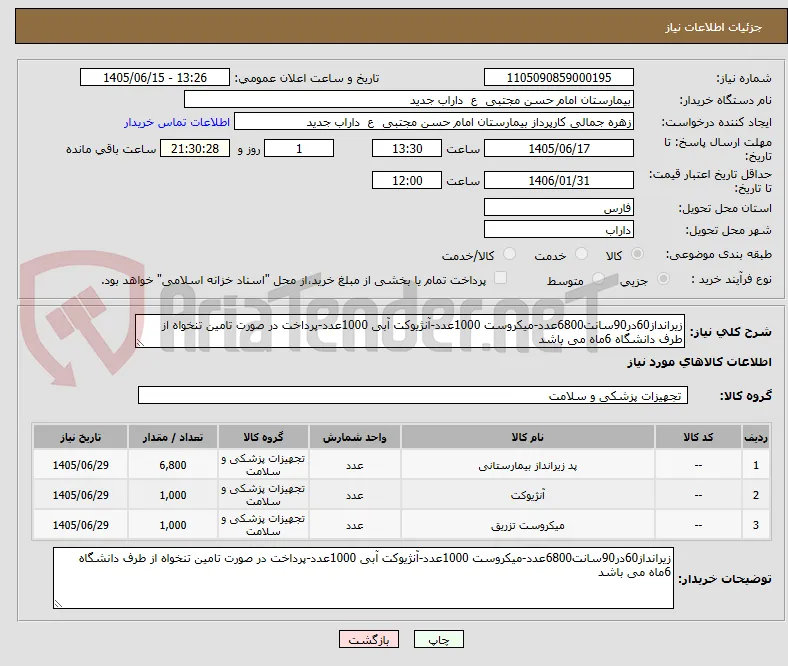The width and height of the screenshot is (788, 666).
Task: Click the چاپ print button
Action: coord(439,639)
